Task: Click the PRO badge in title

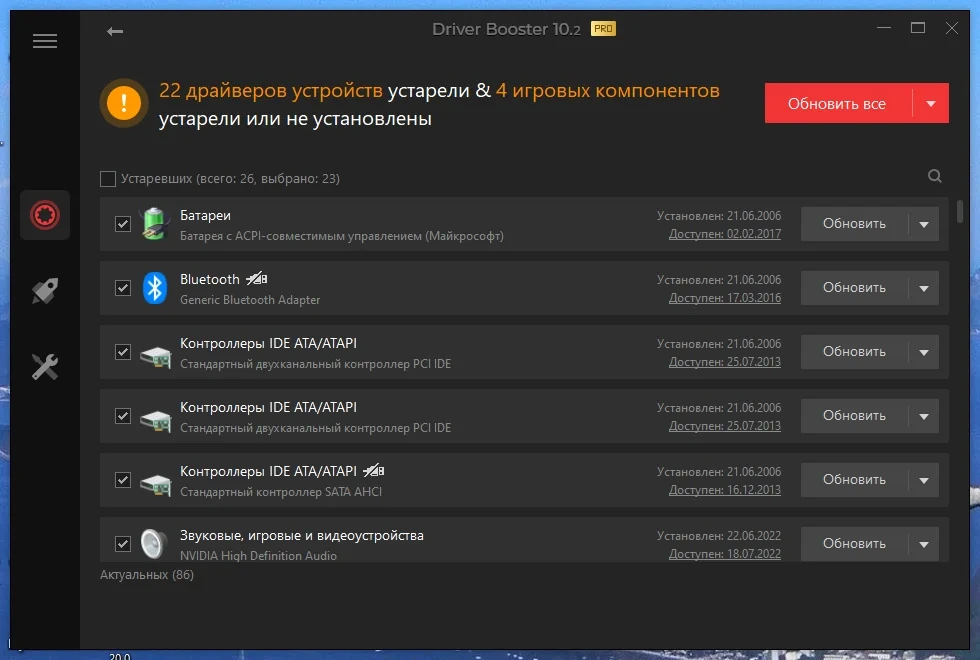Action: click(603, 29)
